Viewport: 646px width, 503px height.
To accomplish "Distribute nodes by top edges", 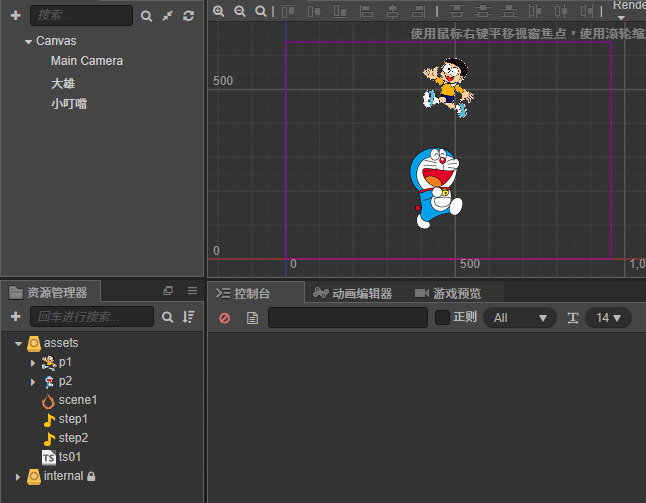I will click(456, 11).
